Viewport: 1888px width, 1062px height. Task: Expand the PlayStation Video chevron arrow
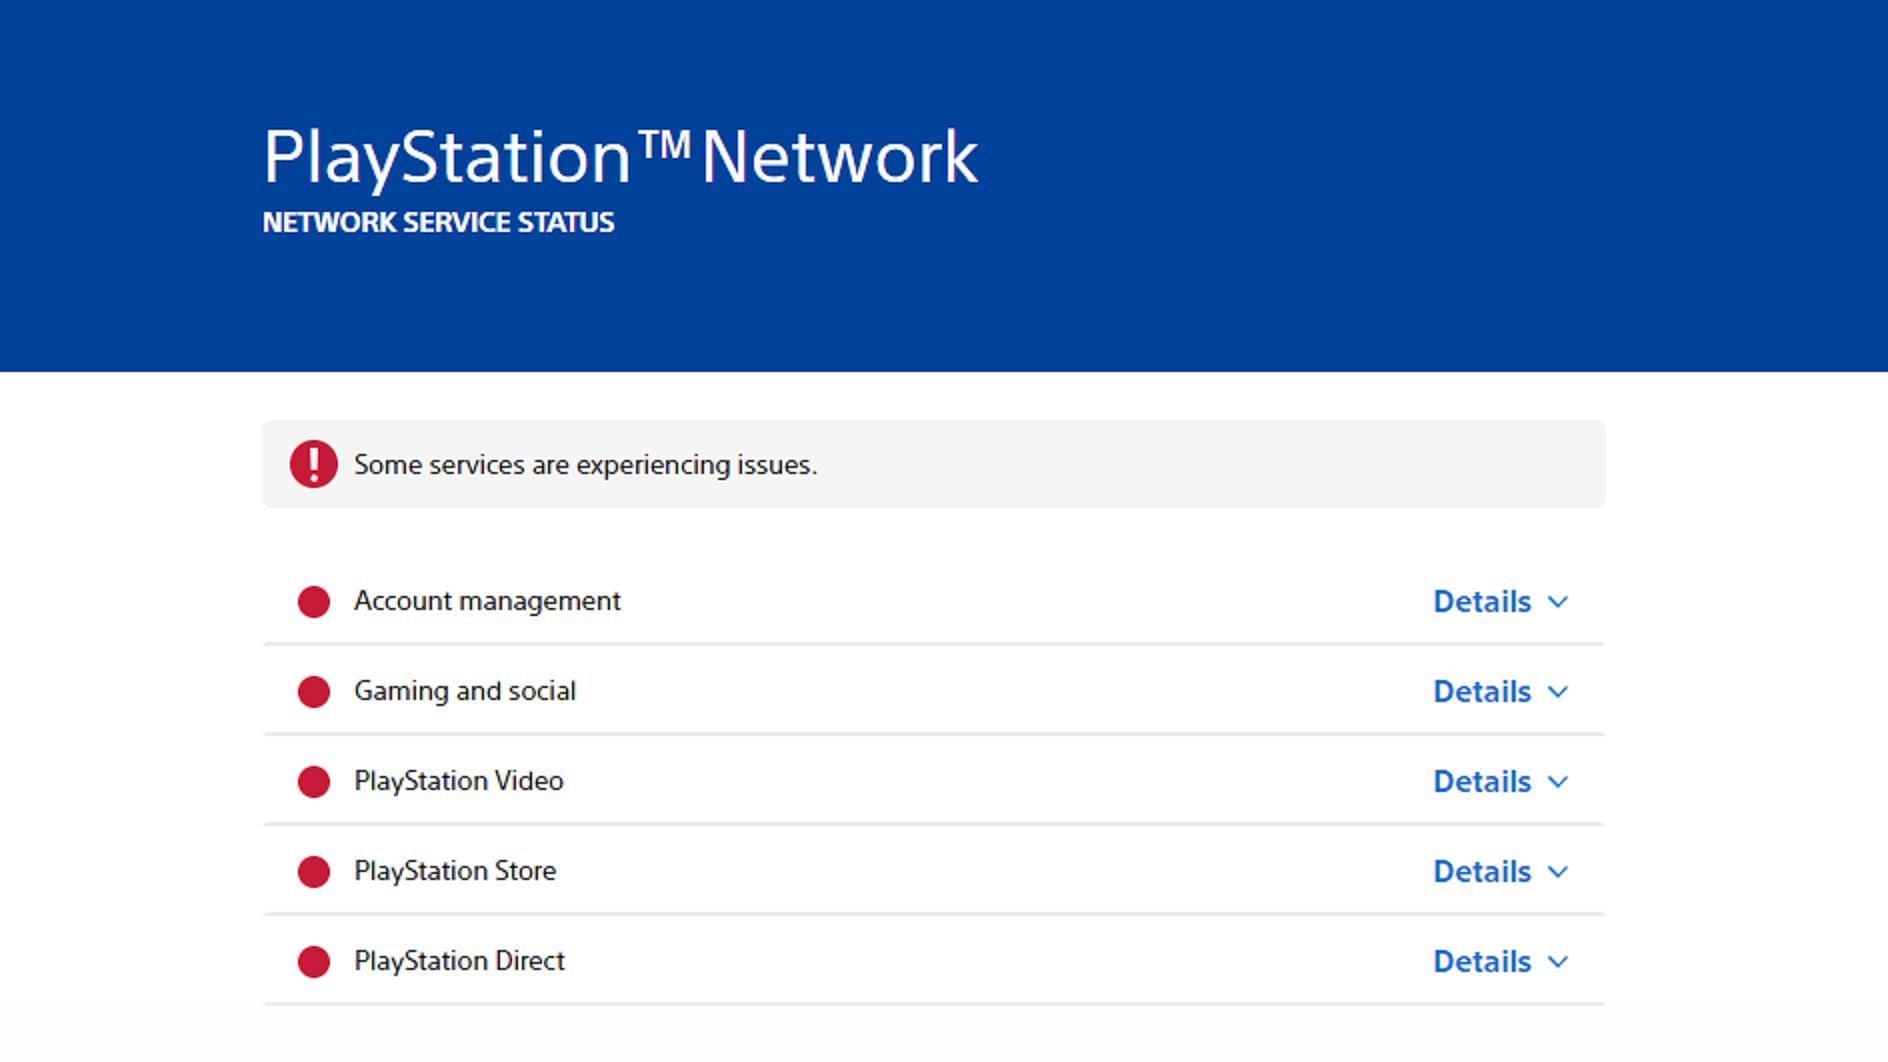coord(1558,782)
